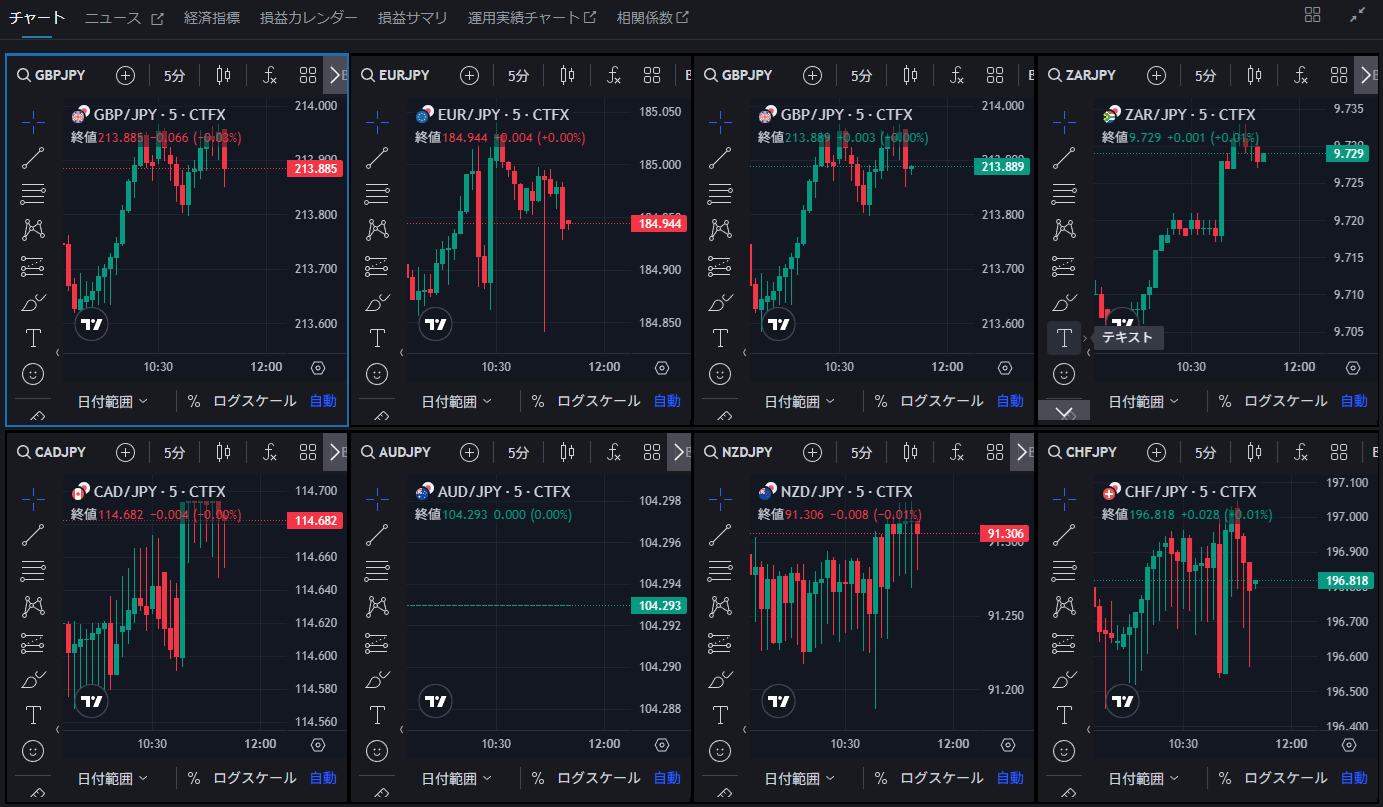Open chart settings gear in EURJPY chart
1383x807 pixels.
[662, 367]
